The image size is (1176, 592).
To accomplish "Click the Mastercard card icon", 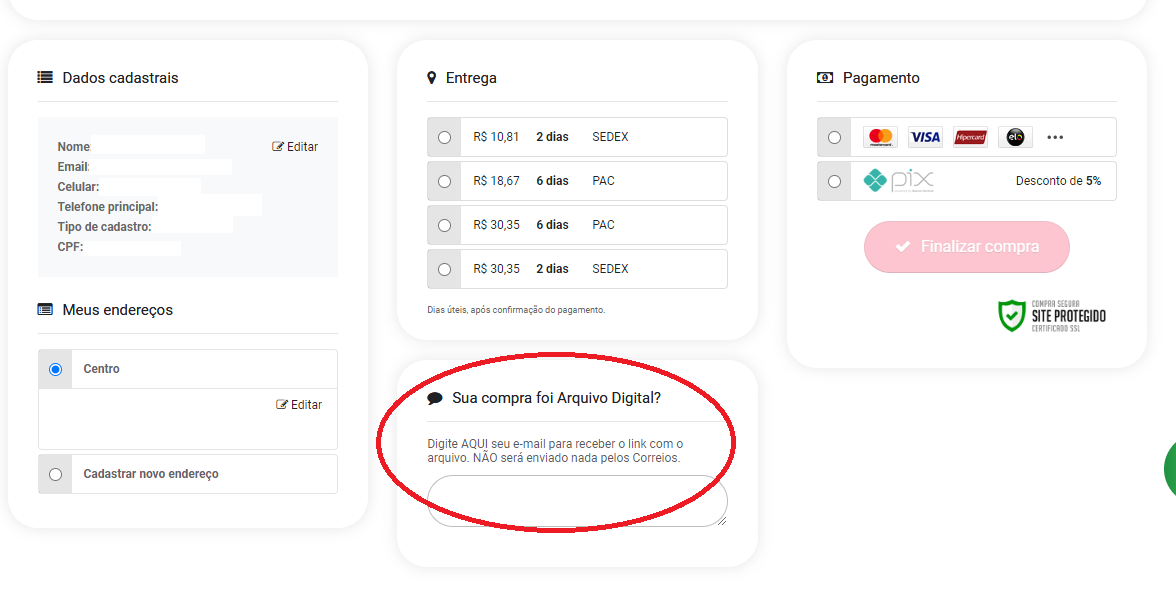I will (x=880, y=137).
